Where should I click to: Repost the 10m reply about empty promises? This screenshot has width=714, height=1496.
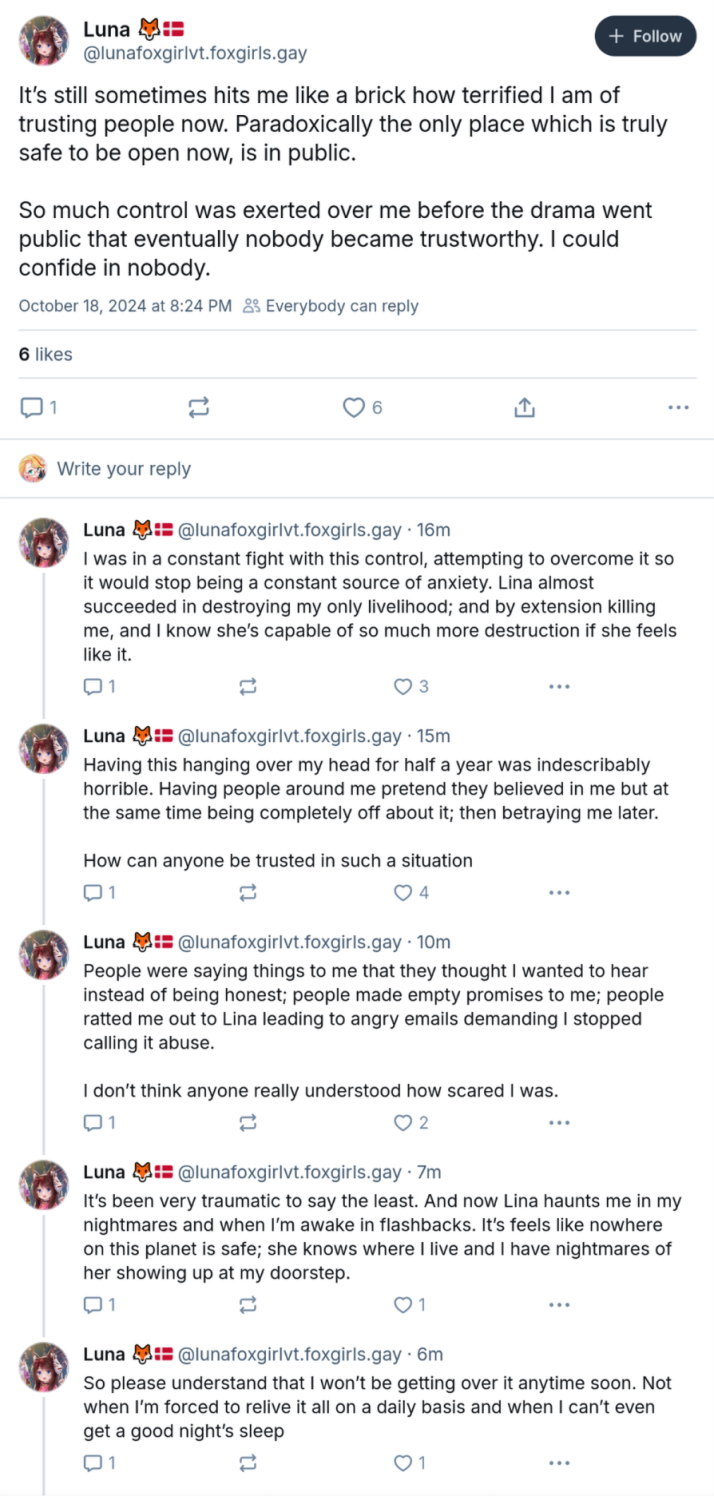point(249,1122)
